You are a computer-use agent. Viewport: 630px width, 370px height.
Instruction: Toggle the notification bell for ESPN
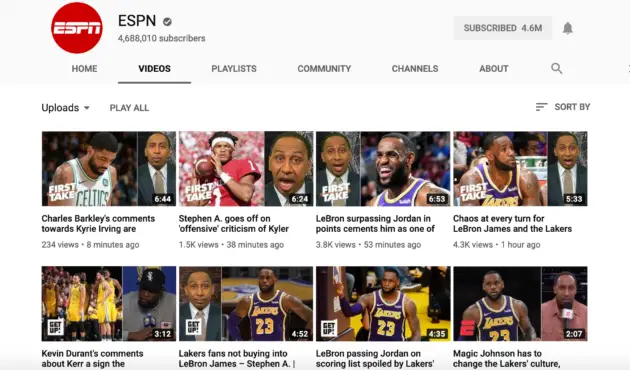[567, 28]
